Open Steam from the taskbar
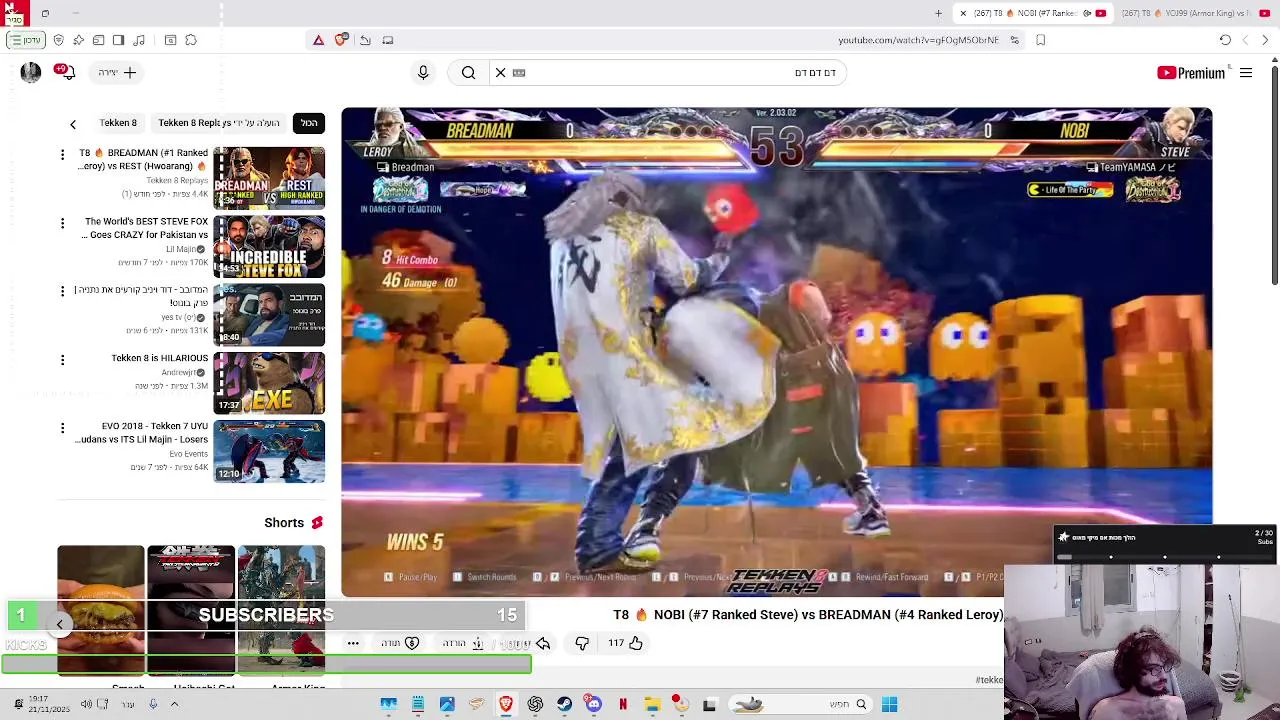Screen dimensions: 1280x720 [x=565, y=704]
